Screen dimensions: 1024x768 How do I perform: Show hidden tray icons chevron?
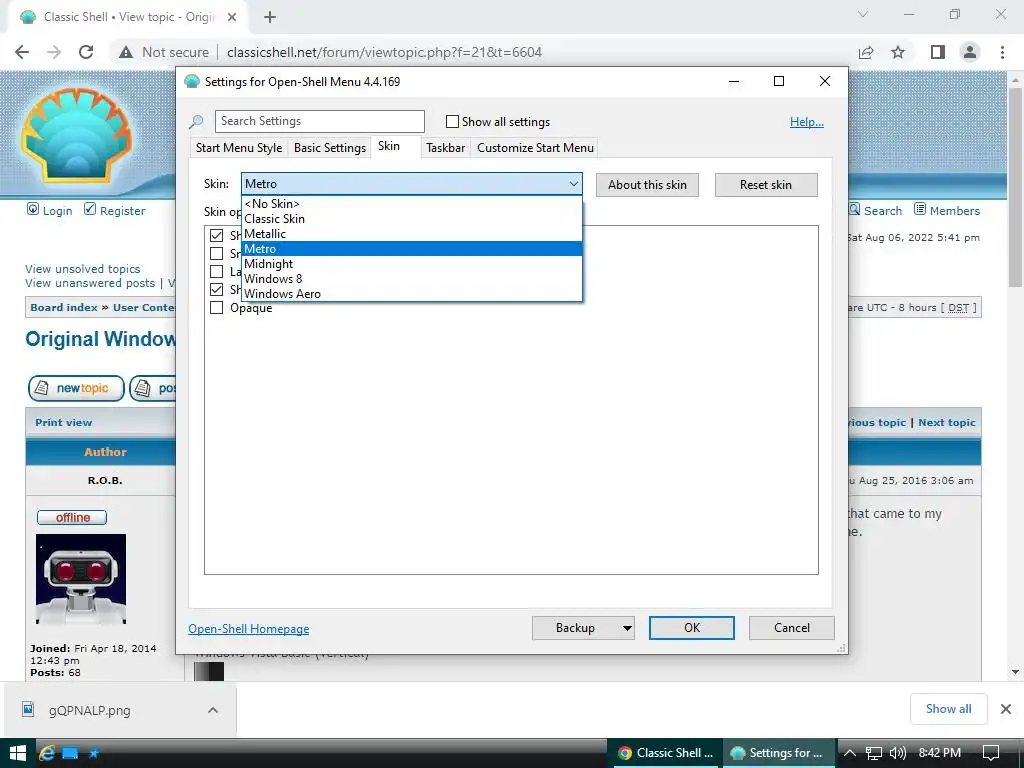tap(850, 753)
